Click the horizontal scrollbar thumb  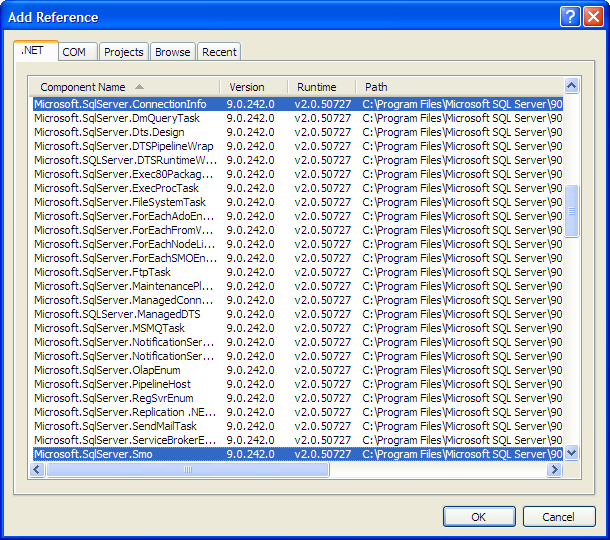click(x=188, y=470)
